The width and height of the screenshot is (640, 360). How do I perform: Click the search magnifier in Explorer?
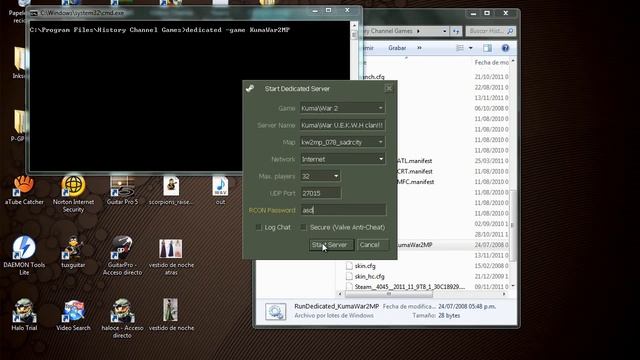click(x=510, y=31)
